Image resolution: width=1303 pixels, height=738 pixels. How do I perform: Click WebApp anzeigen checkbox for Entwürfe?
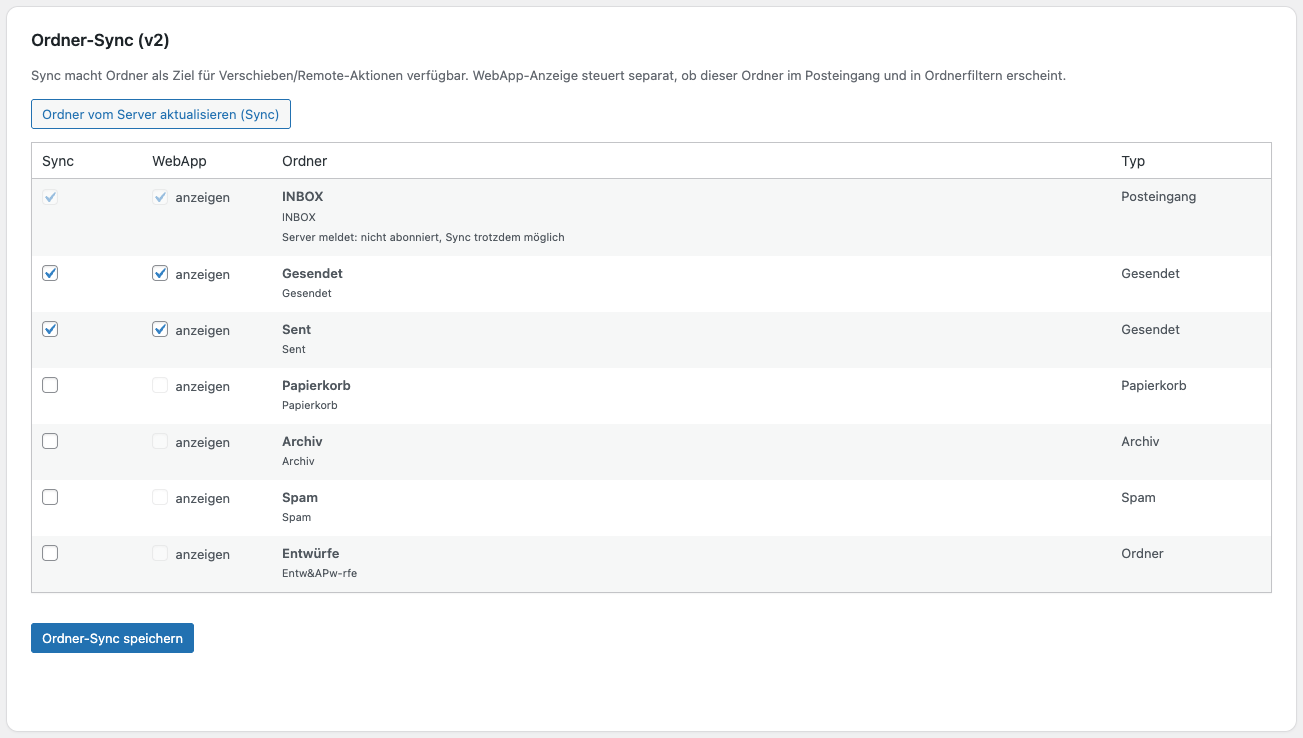click(x=160, y=553)
